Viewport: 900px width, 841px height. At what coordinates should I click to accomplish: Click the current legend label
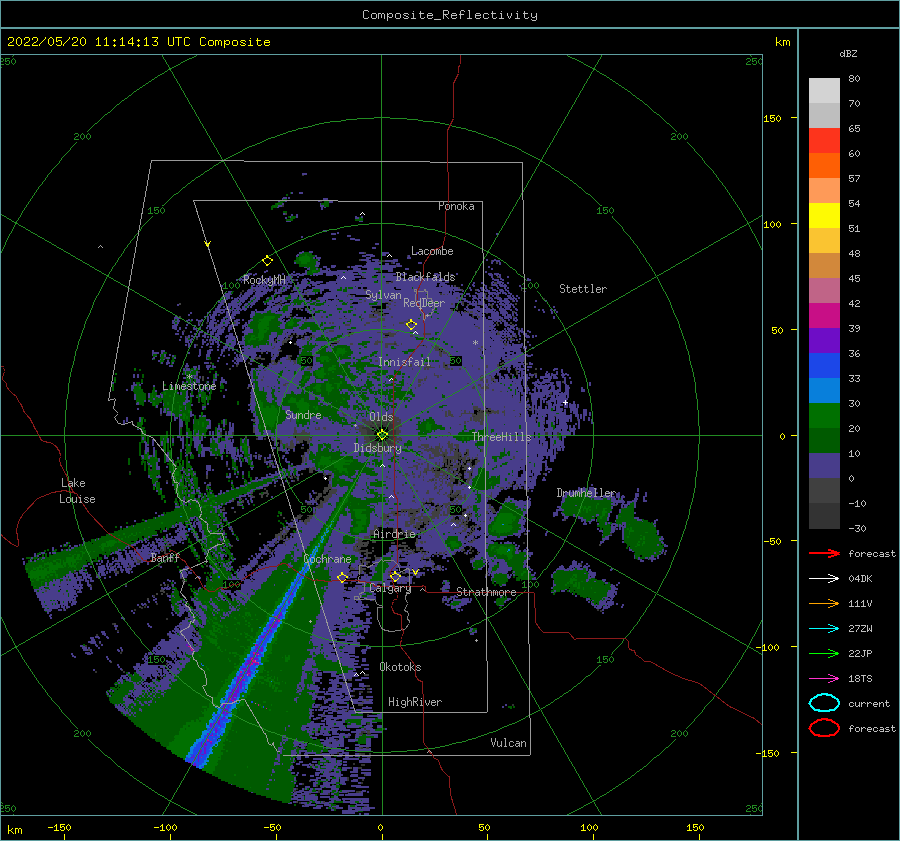point(869,703)
